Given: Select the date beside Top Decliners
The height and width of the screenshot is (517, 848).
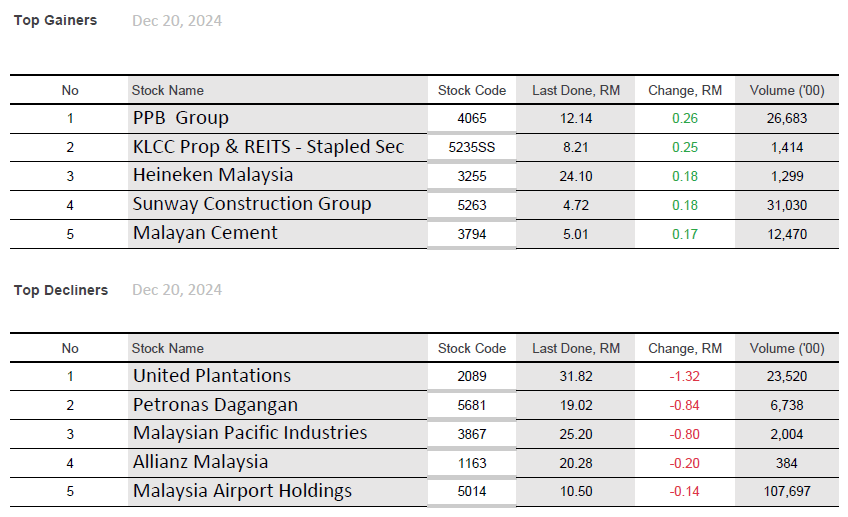Looking at the screenshot, I should [177, 290].
